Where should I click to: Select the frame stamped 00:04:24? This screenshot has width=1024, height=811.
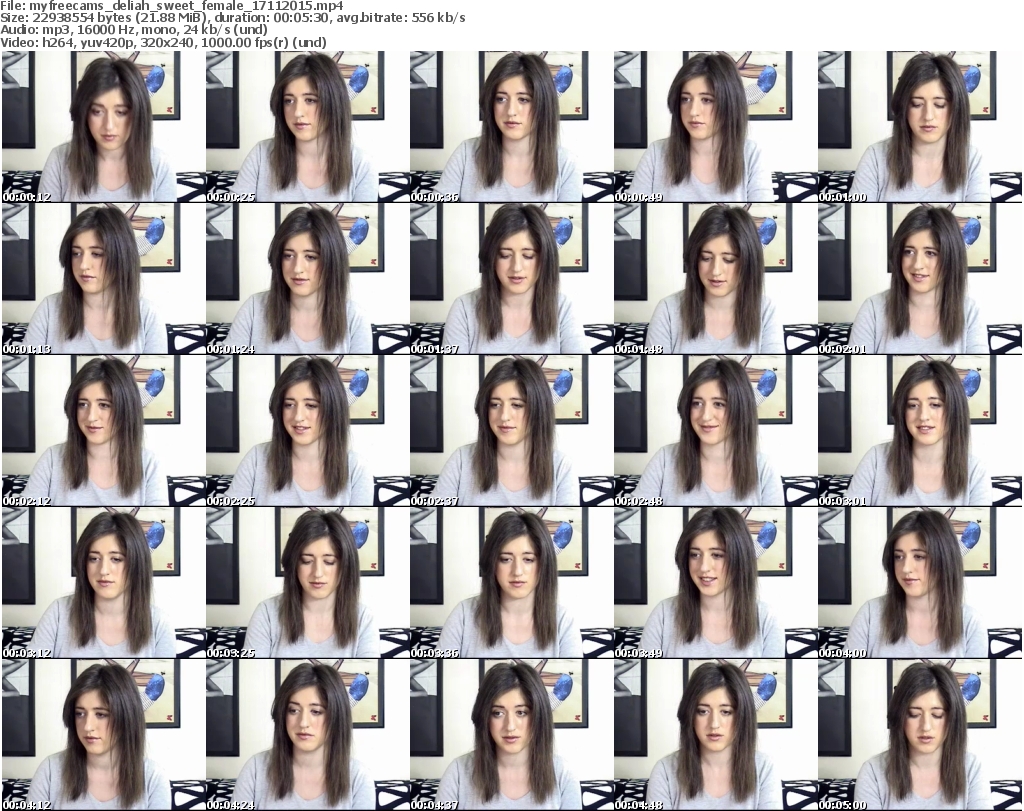308,735
